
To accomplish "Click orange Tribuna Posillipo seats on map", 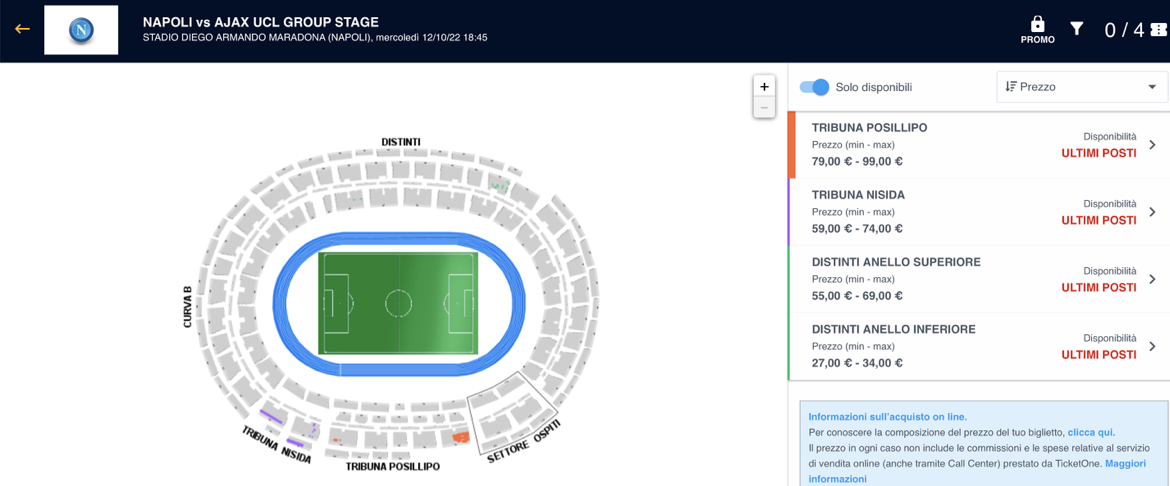I will tap(460, 437).
